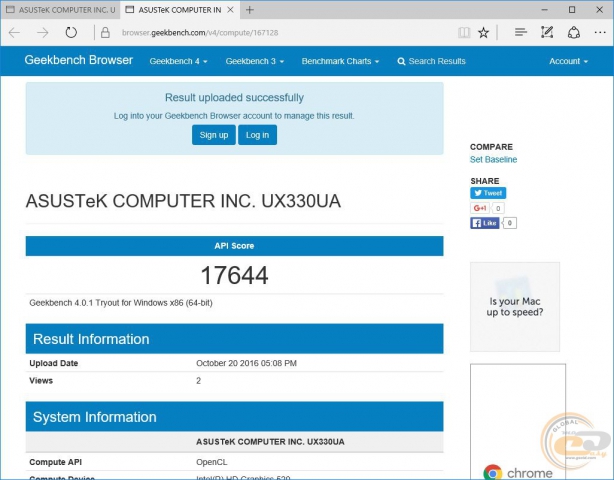Maximize the Edge browser window

click(x=572, y=10)
